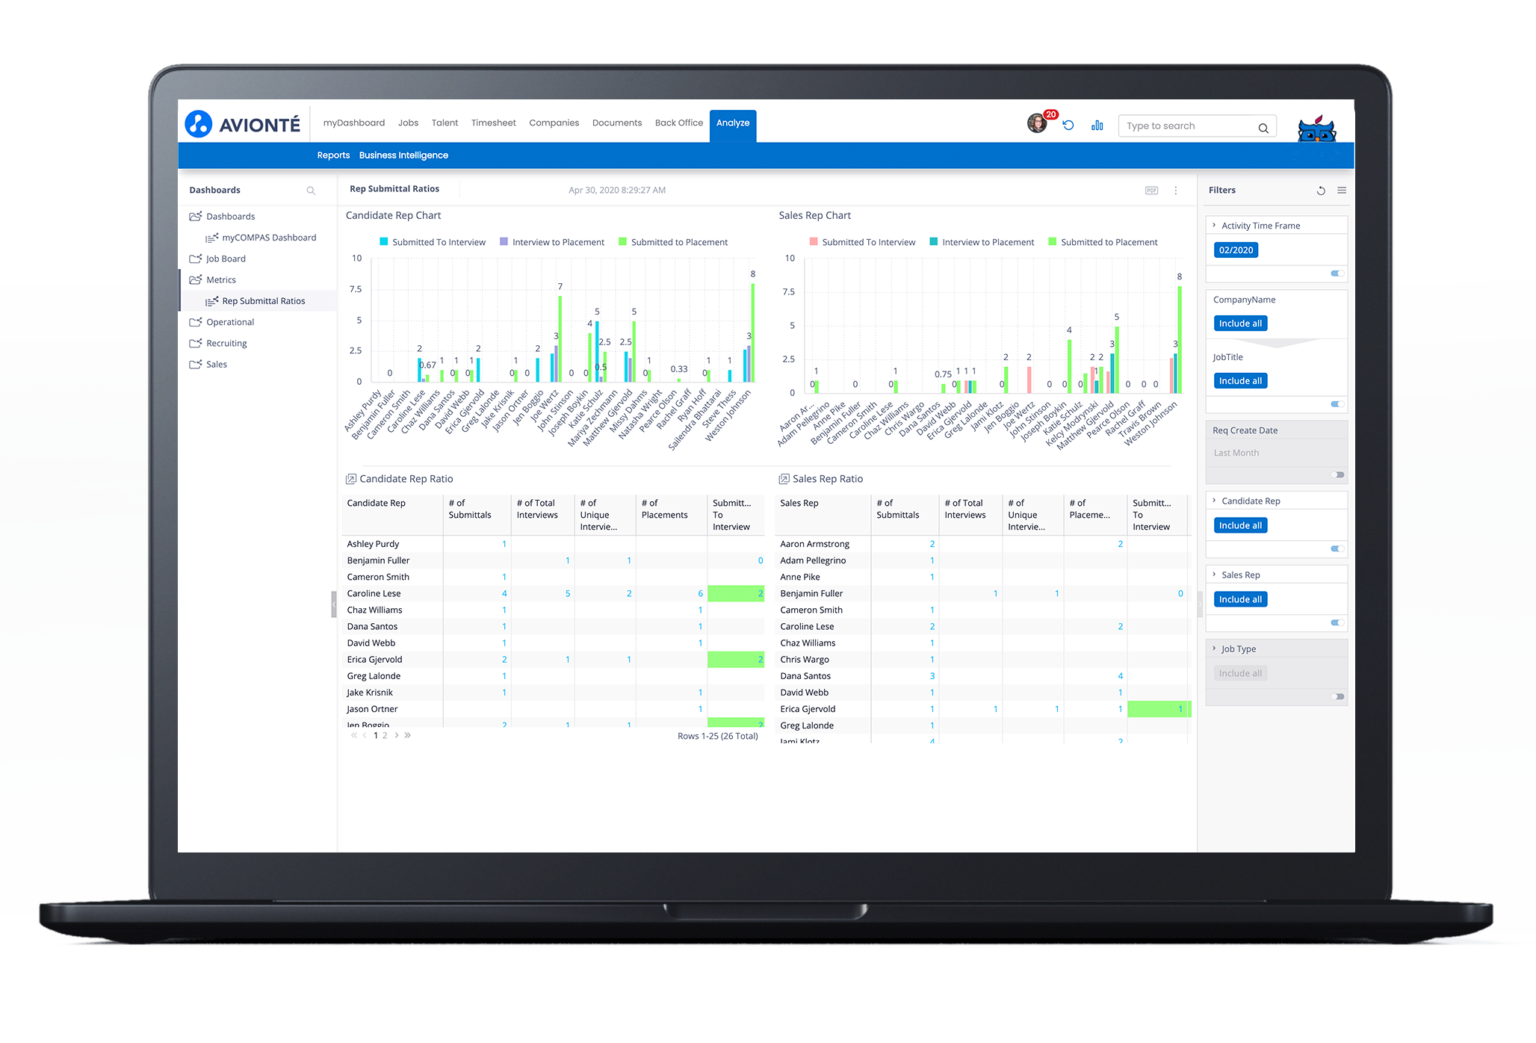Viewport: 1536px width, 1043px height.
Task: Open the Filters panel hamburger menu
Action: click(1342, 190)
